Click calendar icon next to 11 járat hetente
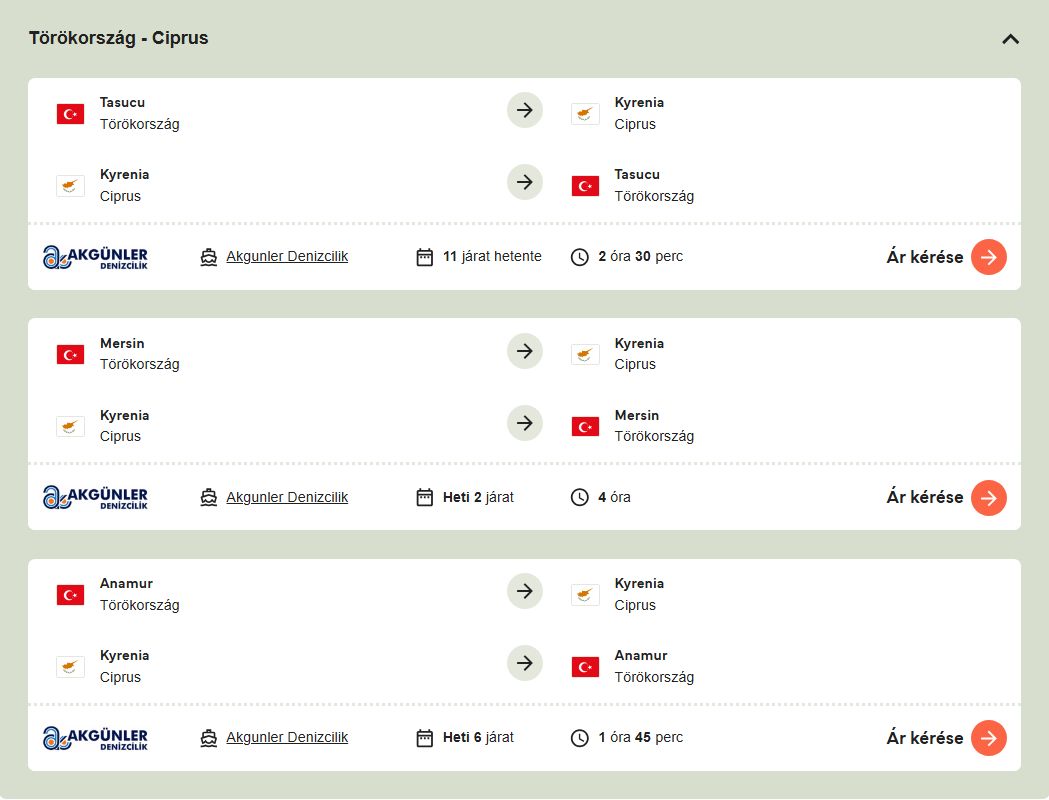1049x800 pixels. tap(425, 257)
